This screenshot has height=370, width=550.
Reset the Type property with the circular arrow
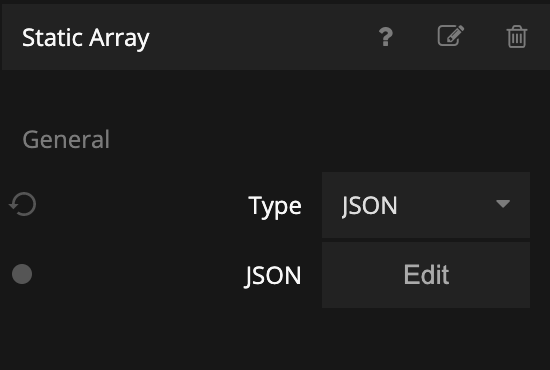tap(22, 204)
